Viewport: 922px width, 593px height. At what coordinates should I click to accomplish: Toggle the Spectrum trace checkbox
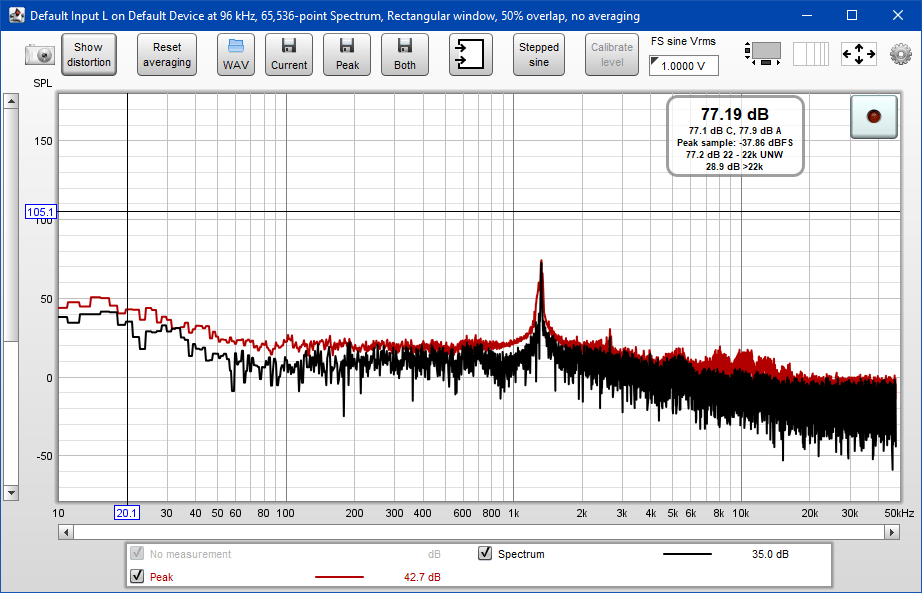point(485,553)
